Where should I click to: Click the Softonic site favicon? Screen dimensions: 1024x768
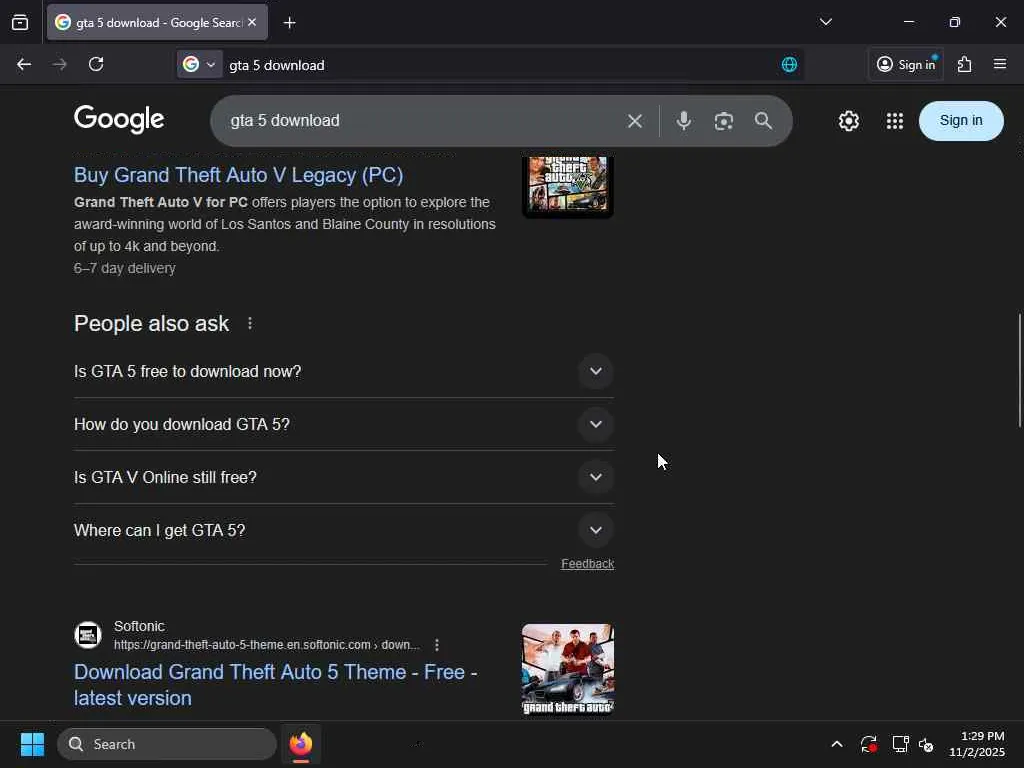pos(88,635)
